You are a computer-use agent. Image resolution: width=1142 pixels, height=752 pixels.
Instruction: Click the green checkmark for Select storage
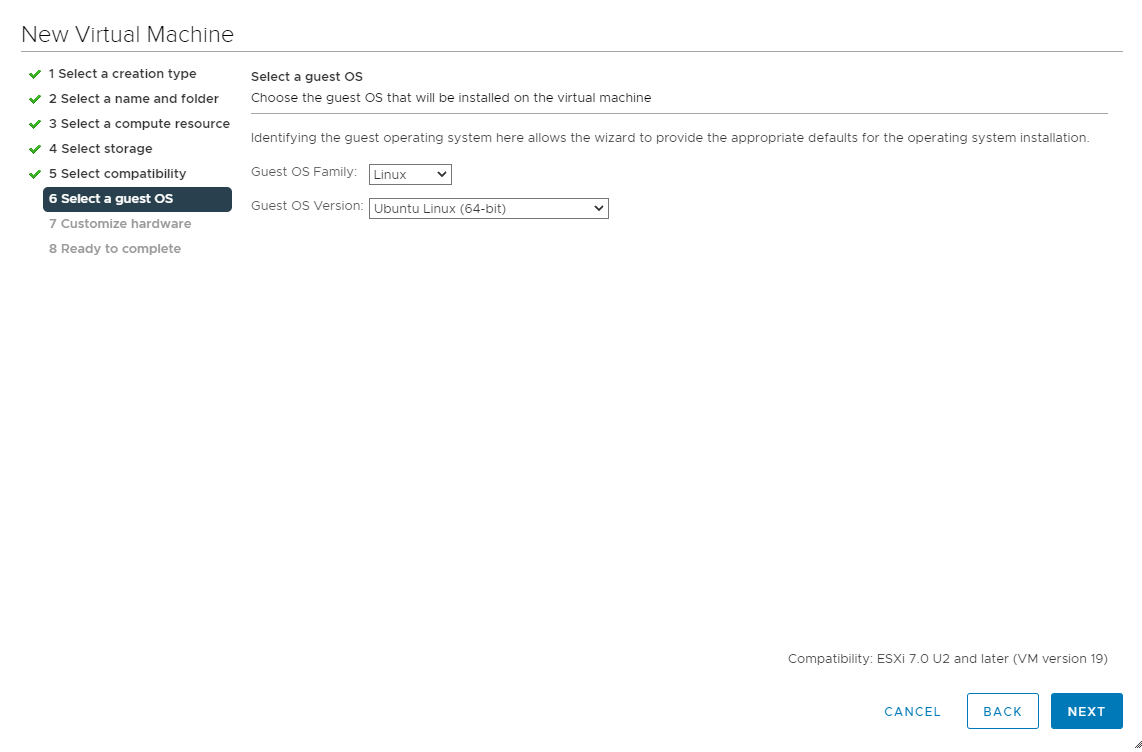point(35,149)
